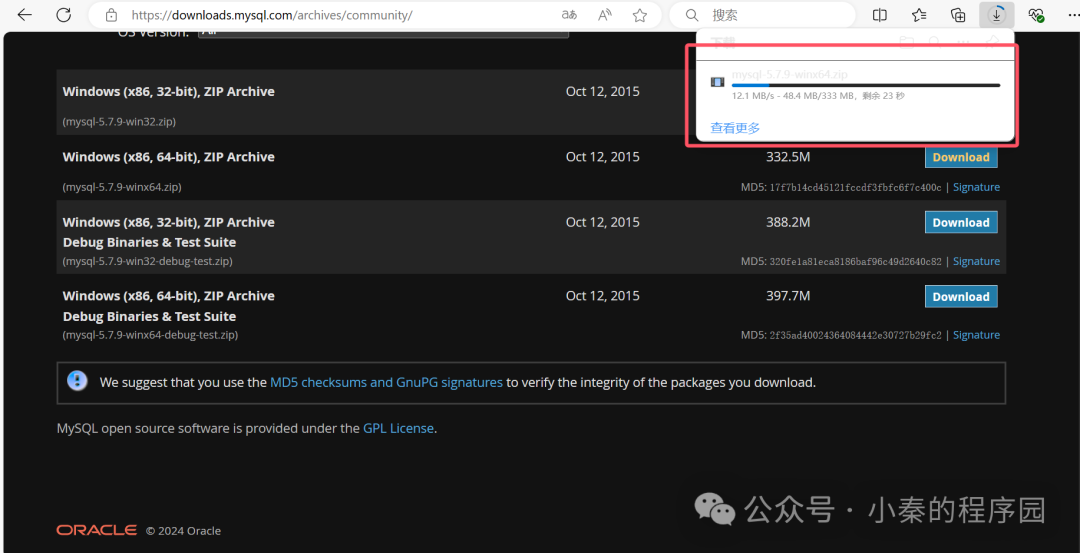
Task: Select MD5 hash 2f35ad40024364084442e30727b29fc2
Action: (853, 335)
